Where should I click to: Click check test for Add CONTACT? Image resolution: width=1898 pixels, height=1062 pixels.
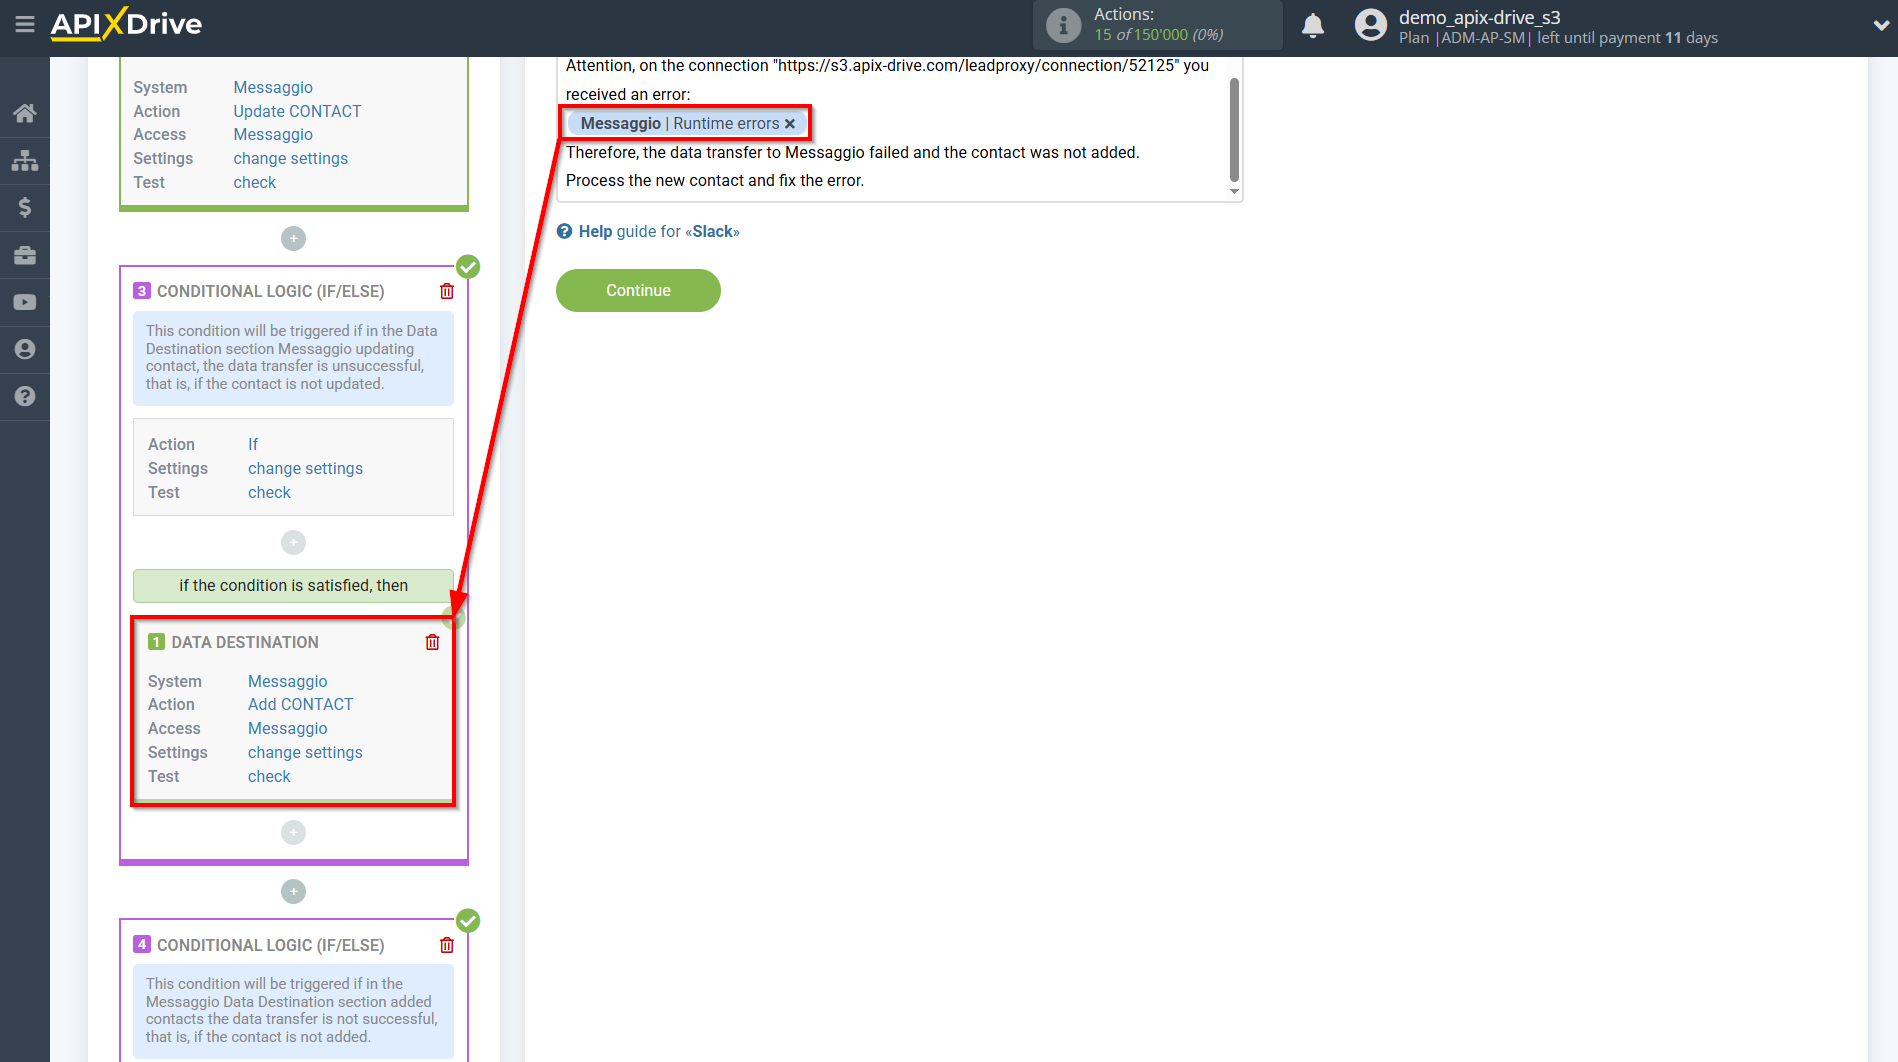tap(269, 776)
